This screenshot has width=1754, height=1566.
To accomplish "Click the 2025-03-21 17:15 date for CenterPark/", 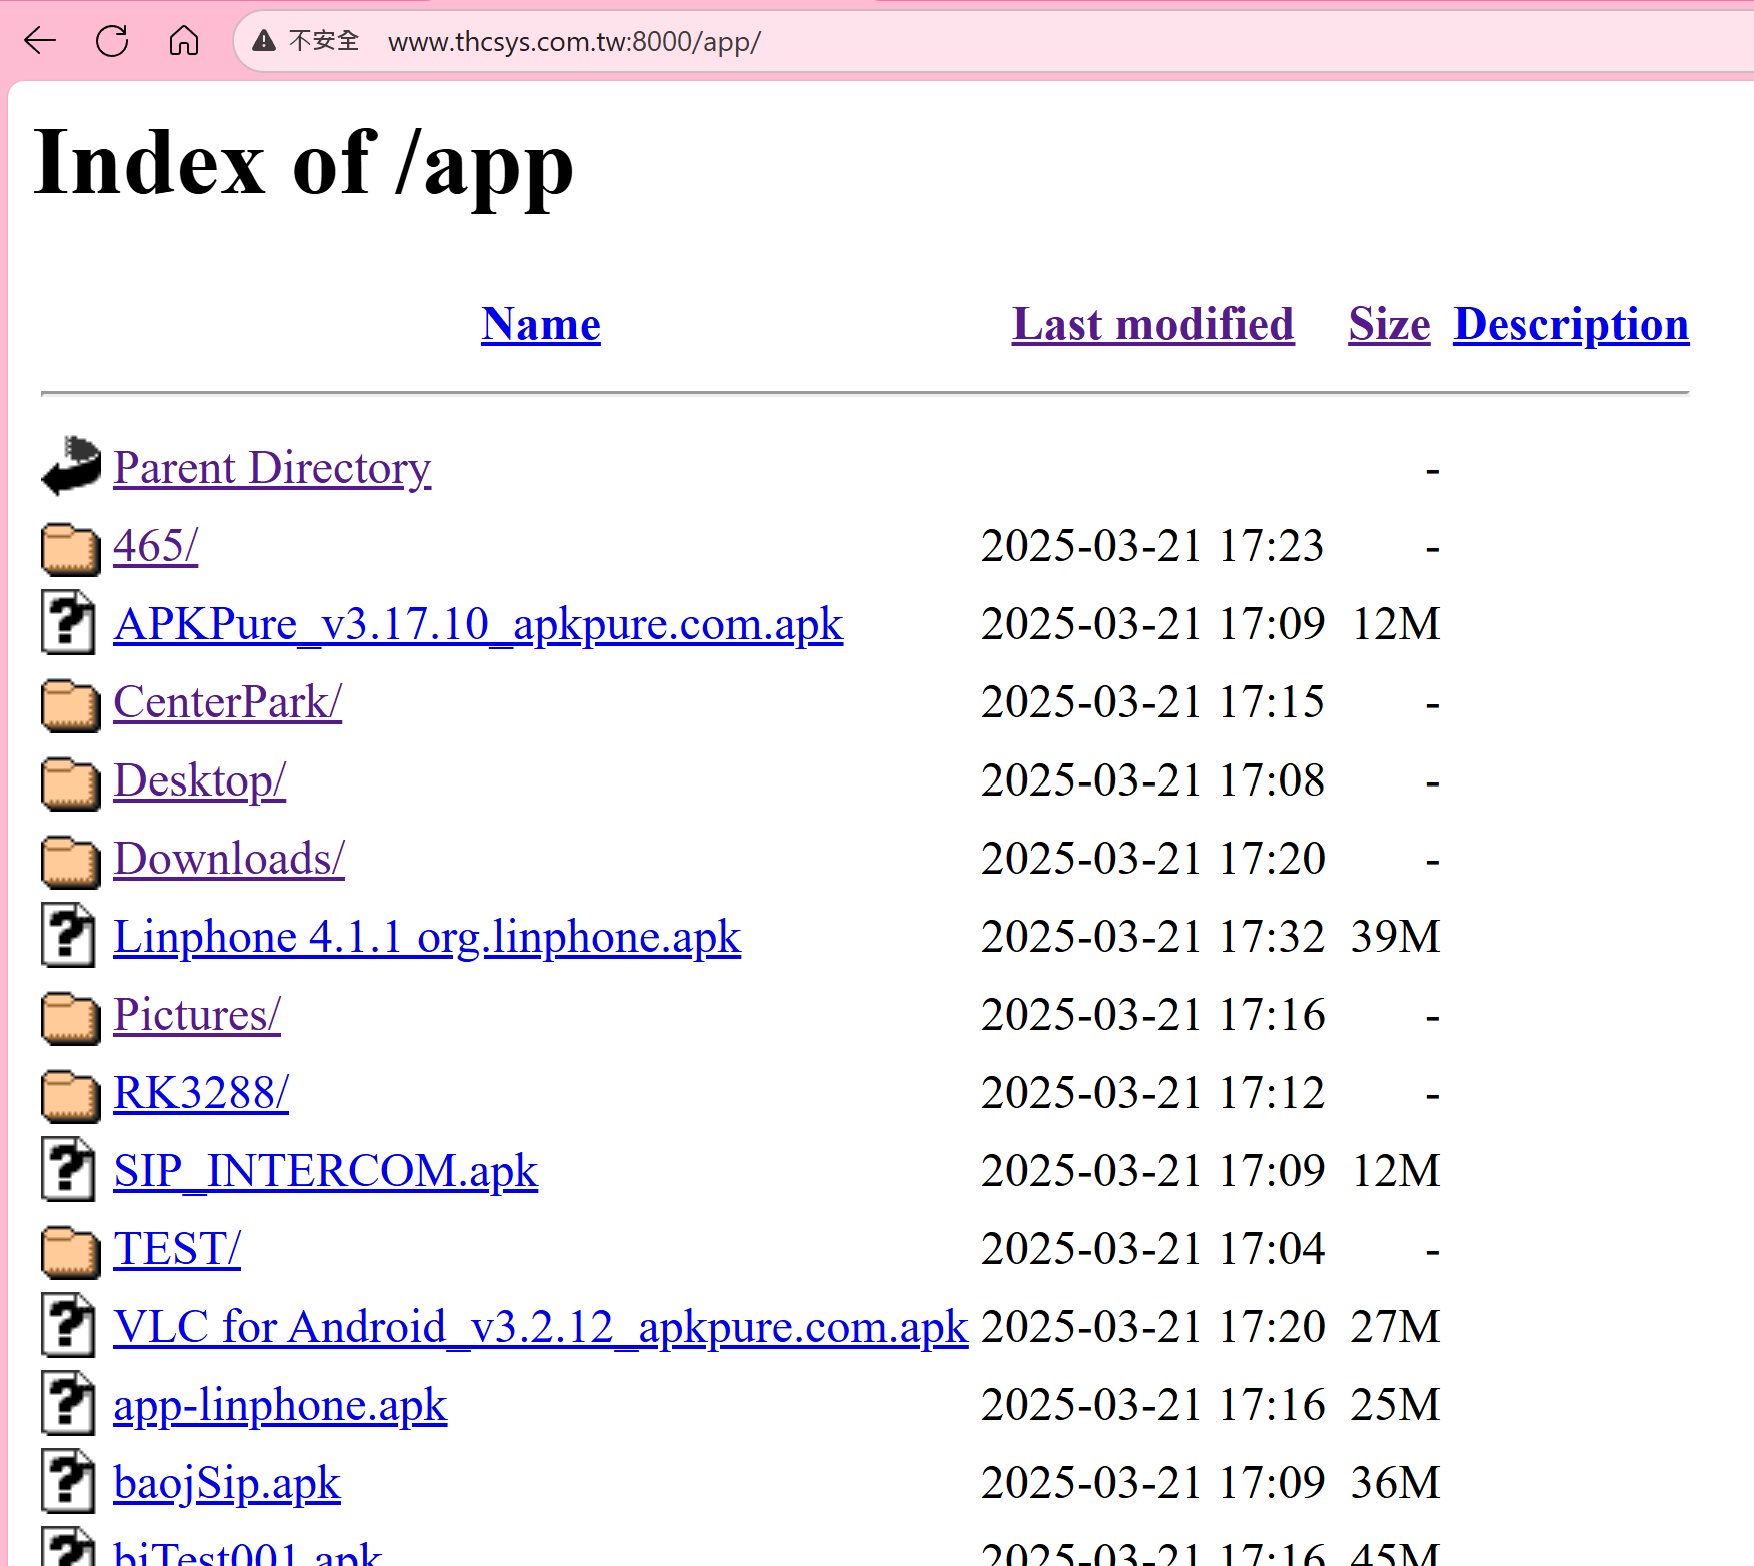I will [x=1153, y=702].
